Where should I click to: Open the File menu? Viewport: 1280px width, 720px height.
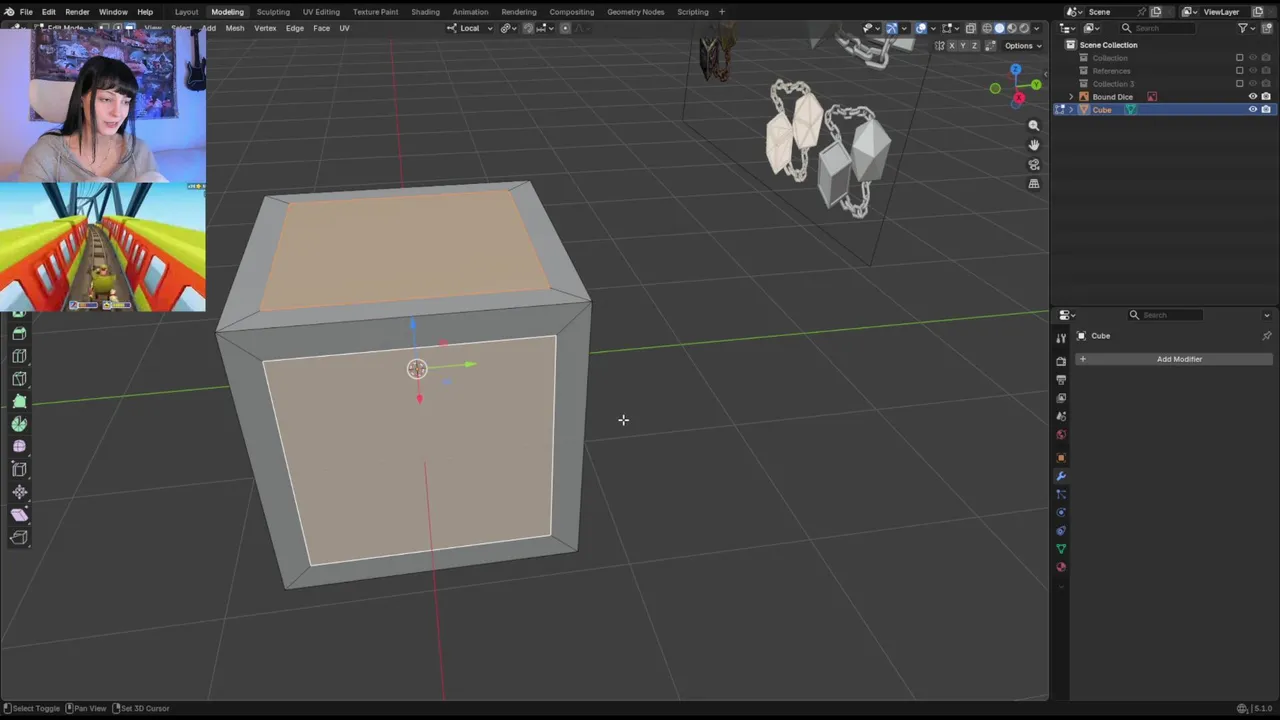click(x=26, y=12)
